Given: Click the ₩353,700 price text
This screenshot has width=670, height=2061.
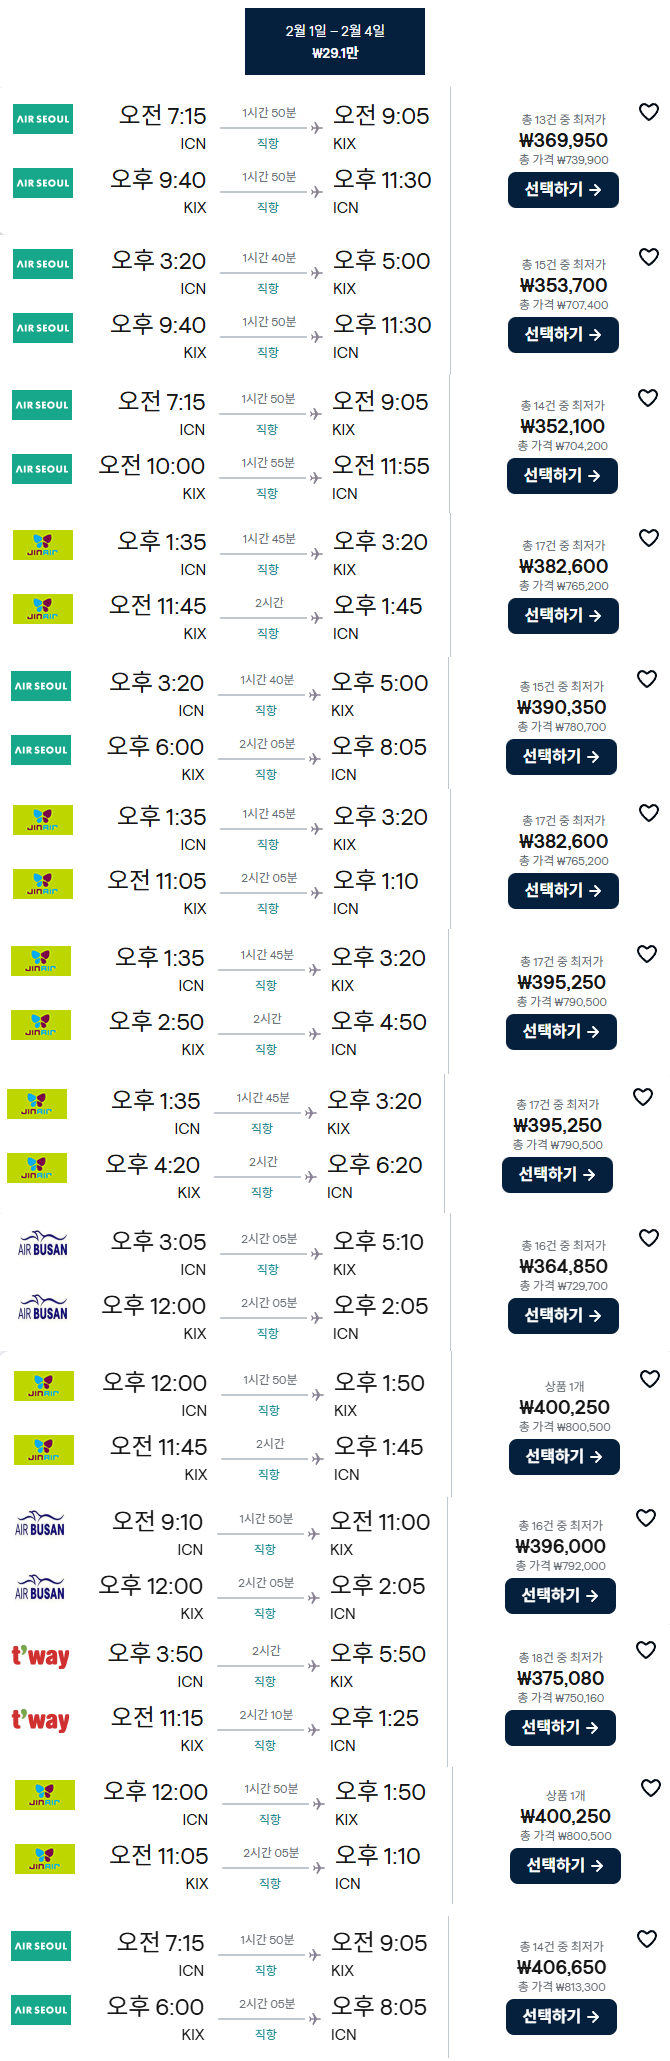Looking at the screenshot, I should 563,285.
